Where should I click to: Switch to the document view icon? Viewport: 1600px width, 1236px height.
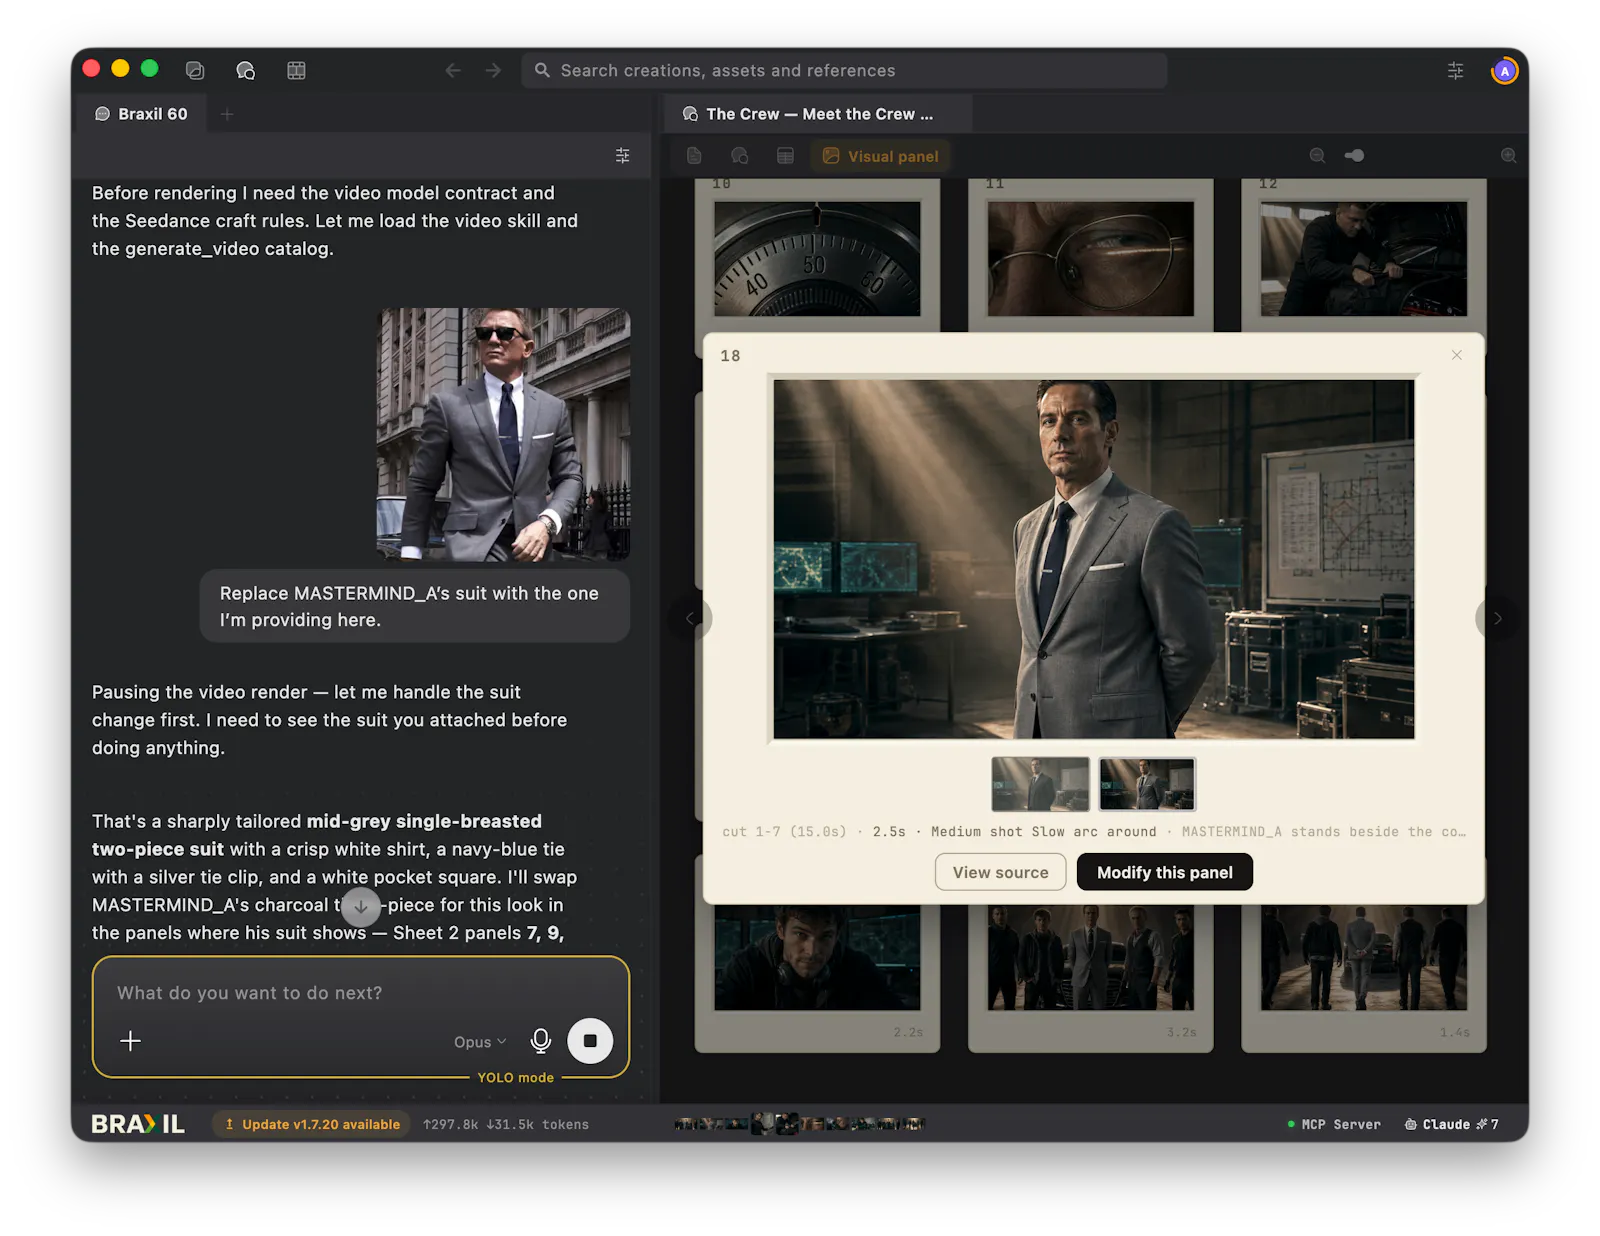[x=694, y=156]
